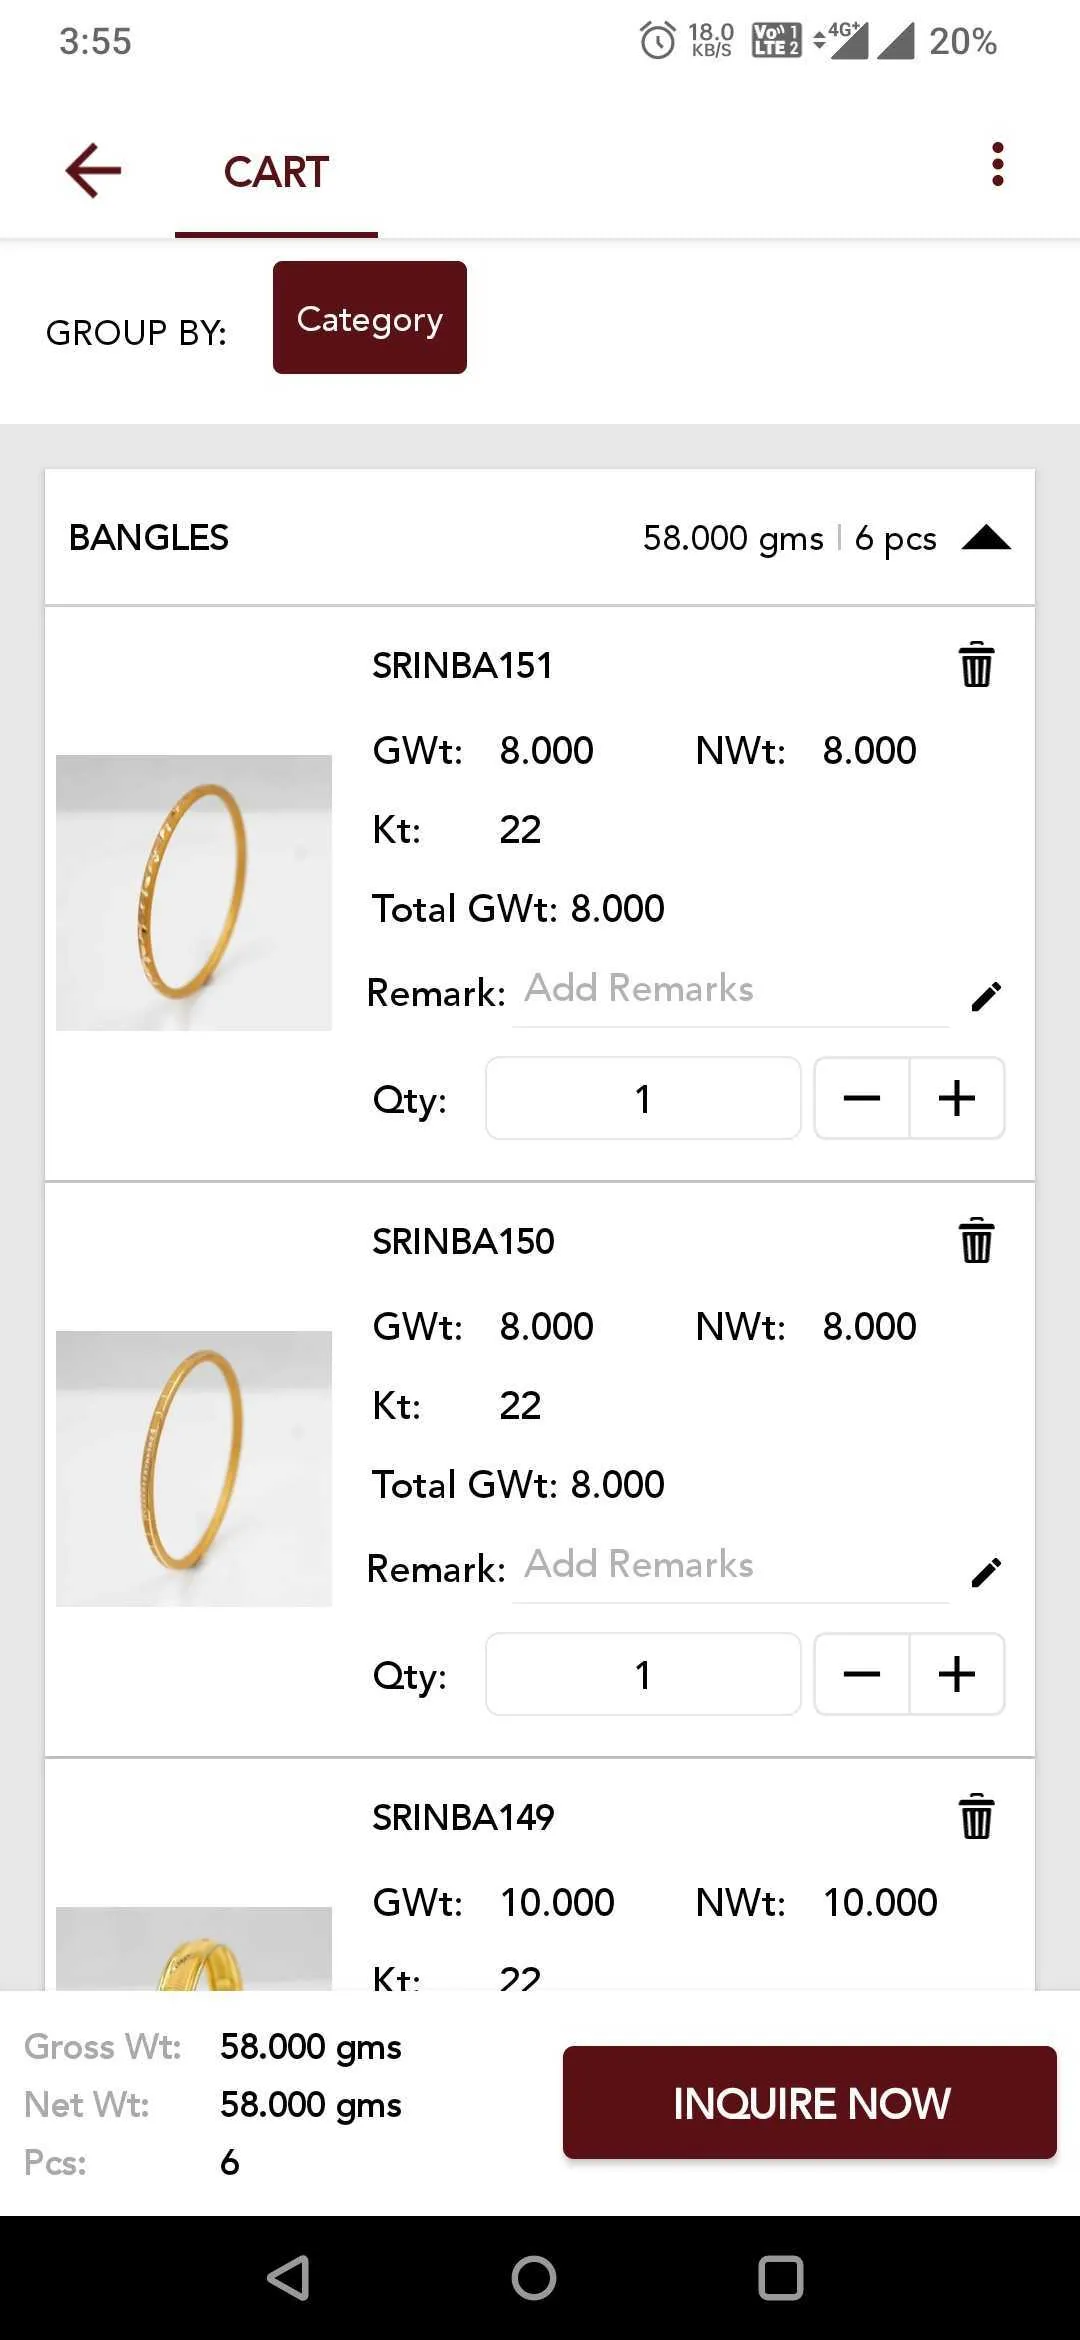Edit remark pencil for SRINBA151
This screenshot has width=1080, height=2340.
(986, 996)
